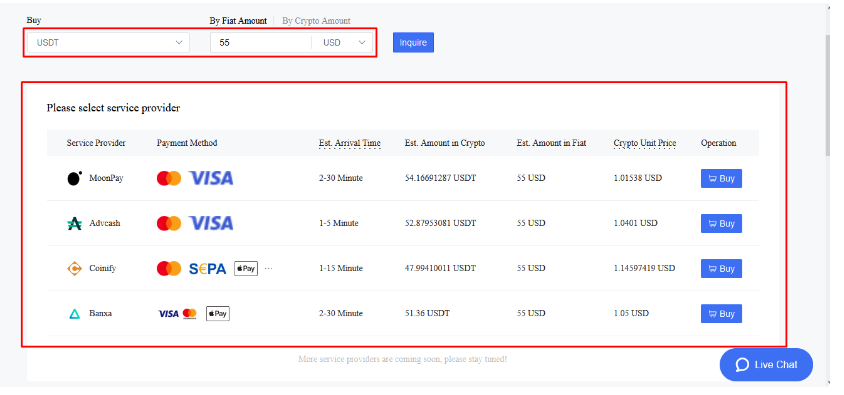
Task: Click the Advcash provider logo icon
Action: [74, 223]
